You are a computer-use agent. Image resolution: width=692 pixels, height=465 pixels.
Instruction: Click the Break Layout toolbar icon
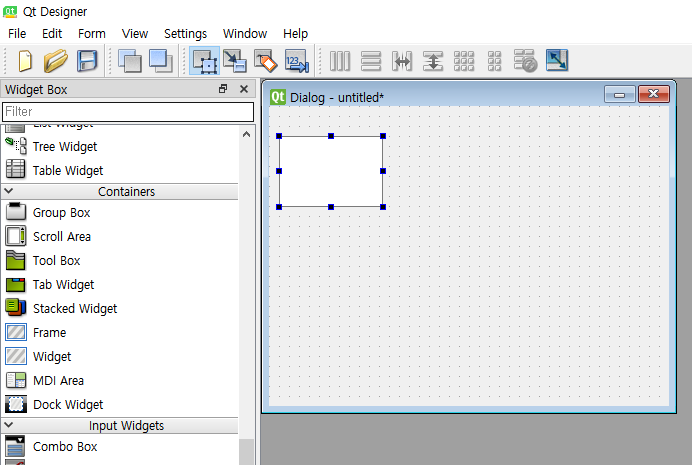tap(525, 60)
